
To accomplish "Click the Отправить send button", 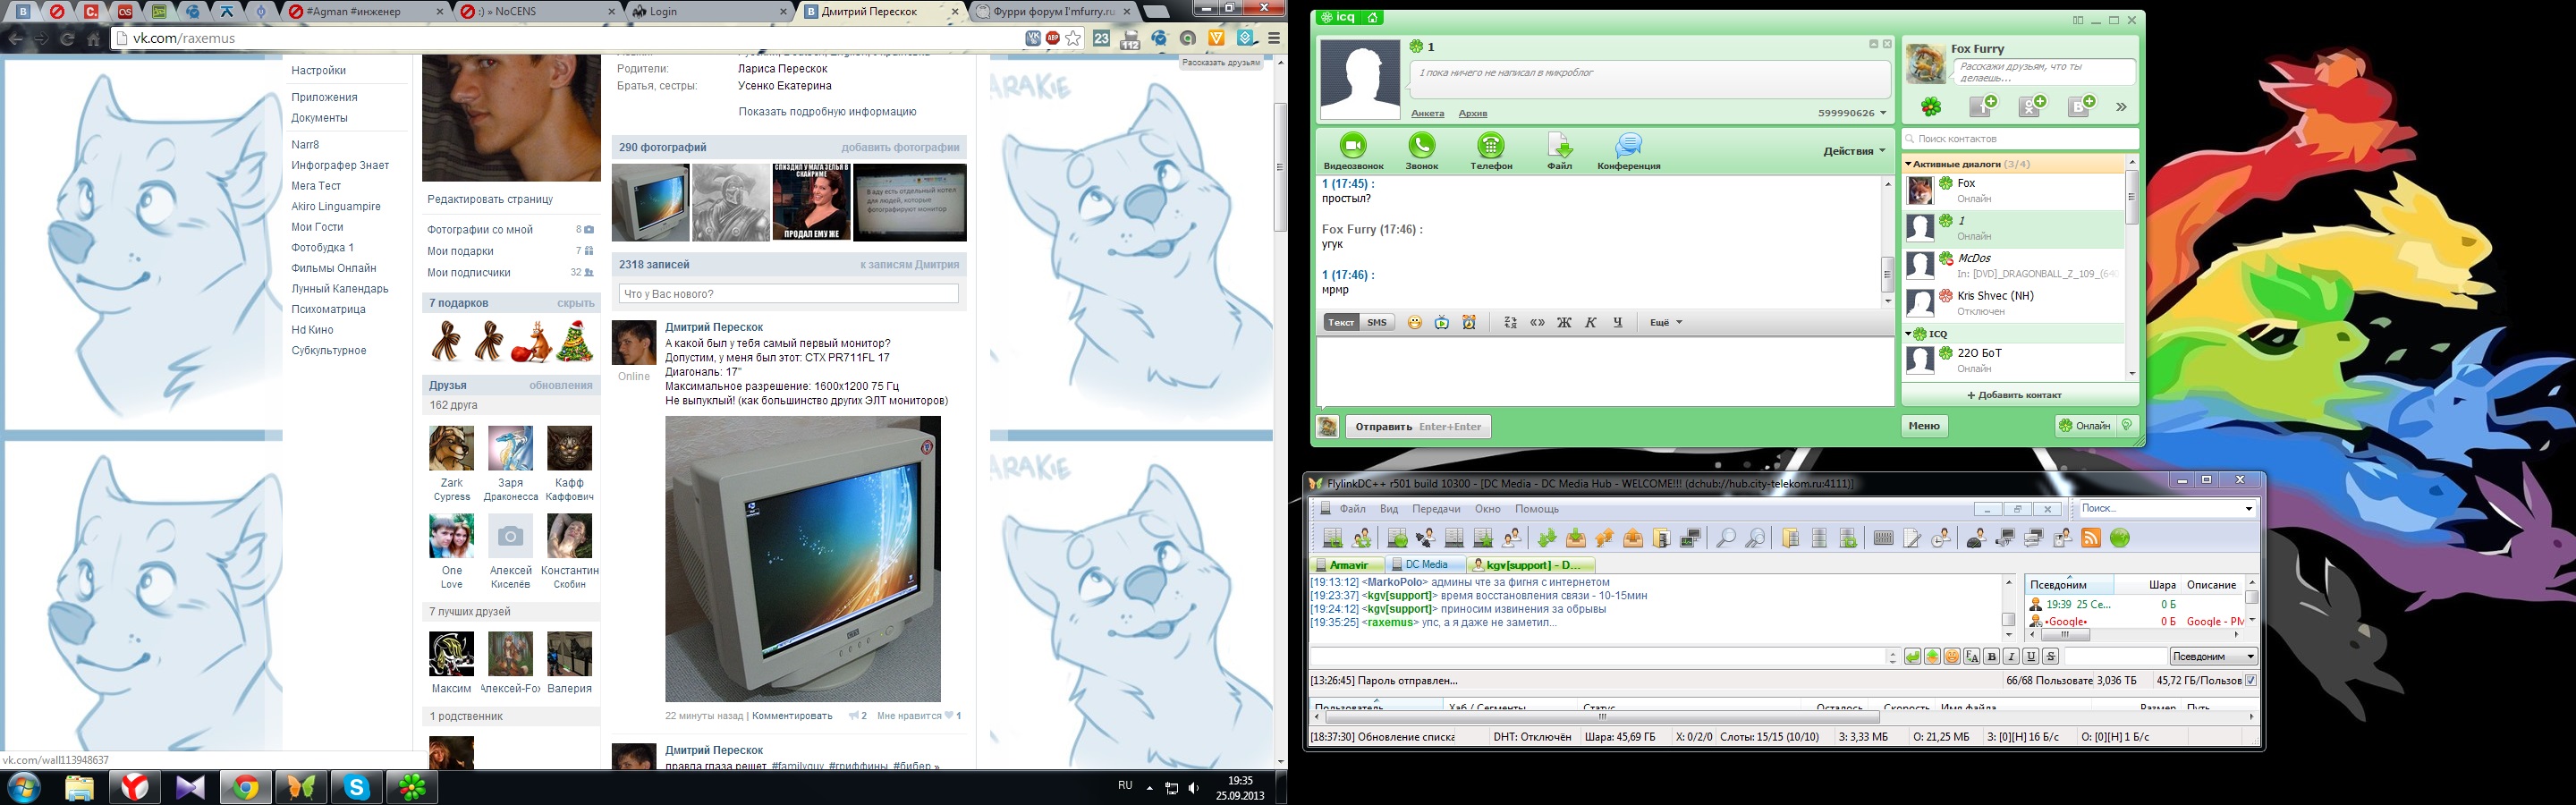I will [1417, 427].
